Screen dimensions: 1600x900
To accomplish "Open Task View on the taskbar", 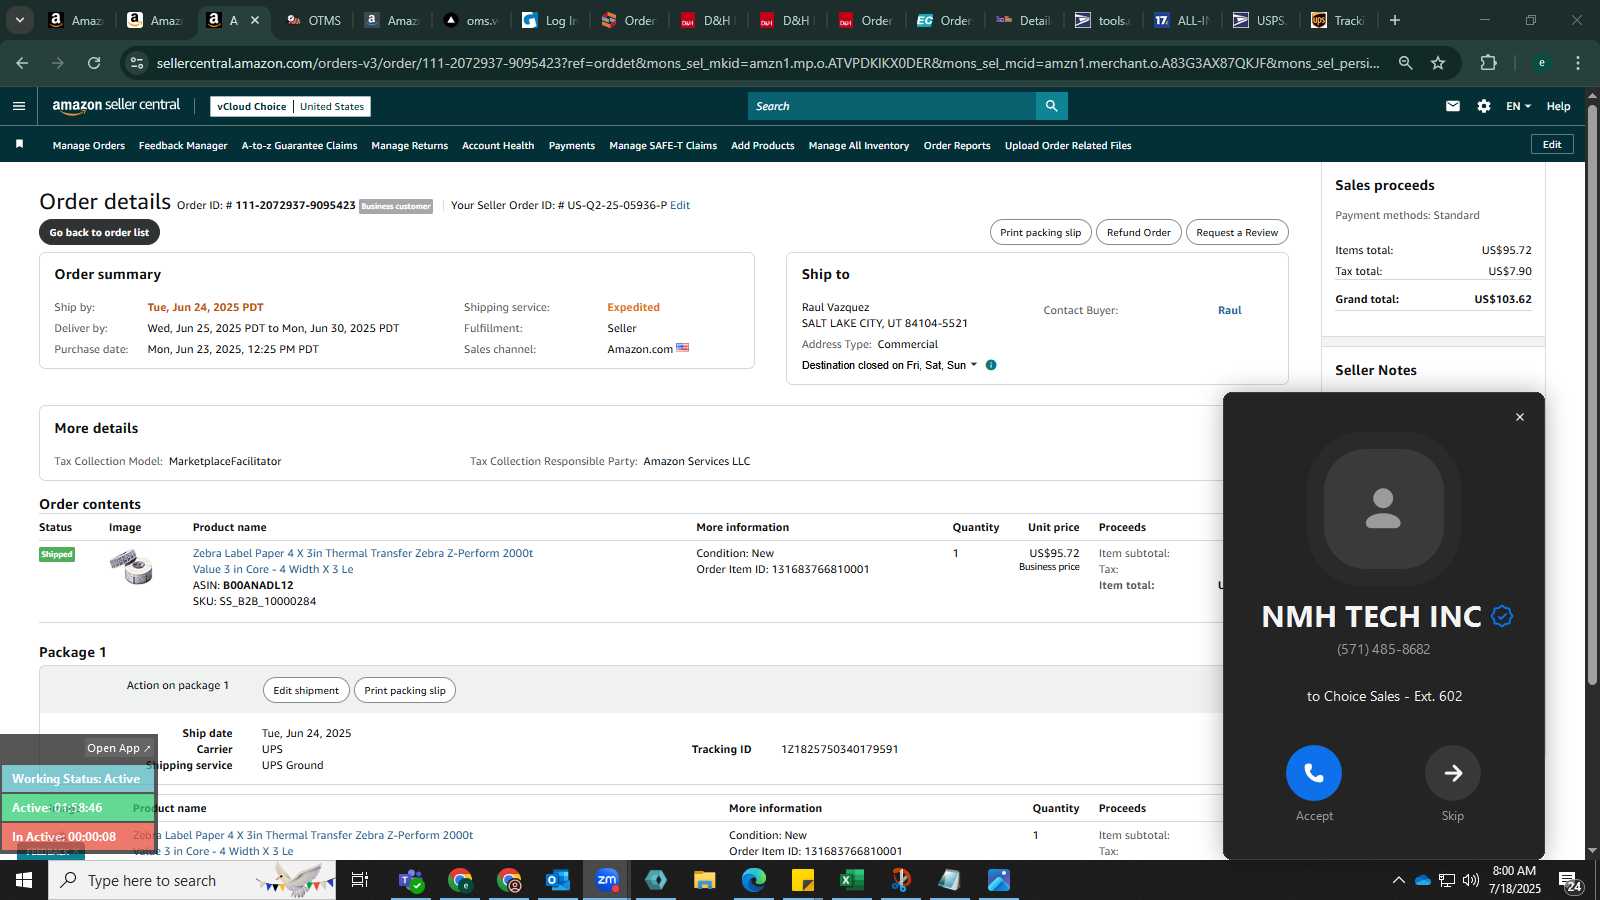I will pyautogui.click(x=360, y=880).
